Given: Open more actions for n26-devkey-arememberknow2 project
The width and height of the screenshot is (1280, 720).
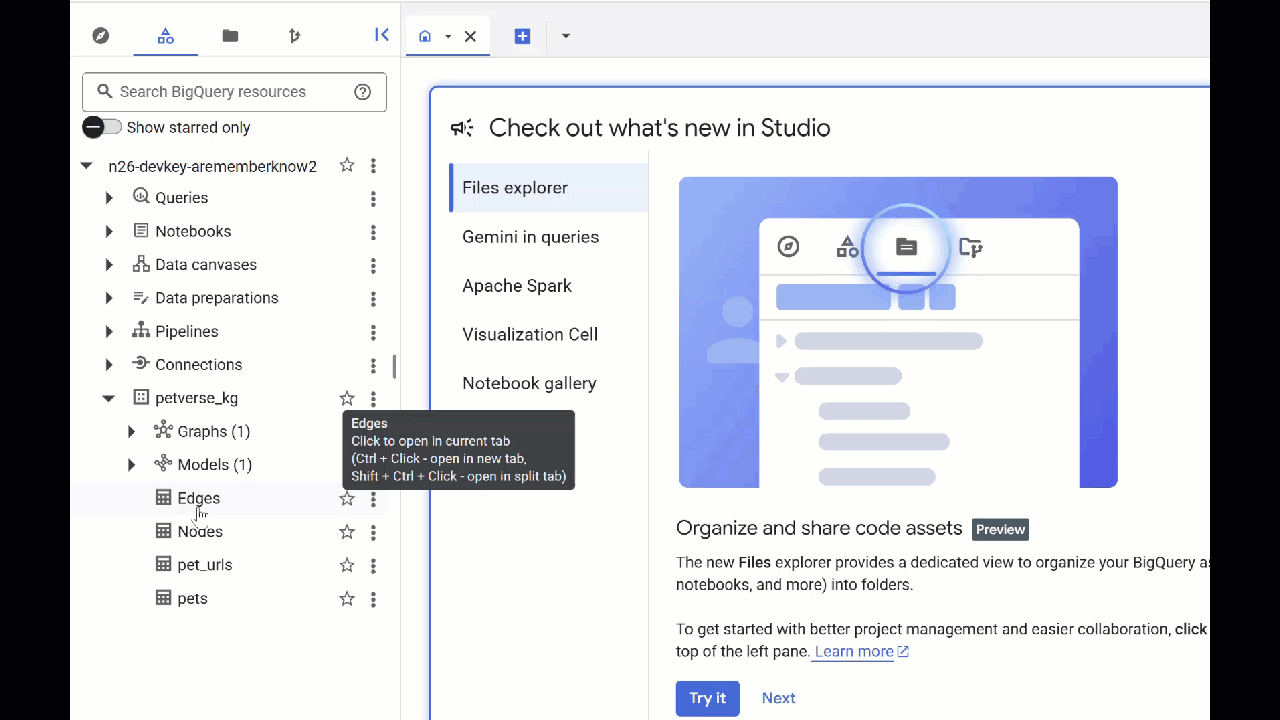Looking at the screenshot, I should tap(373, 166).
